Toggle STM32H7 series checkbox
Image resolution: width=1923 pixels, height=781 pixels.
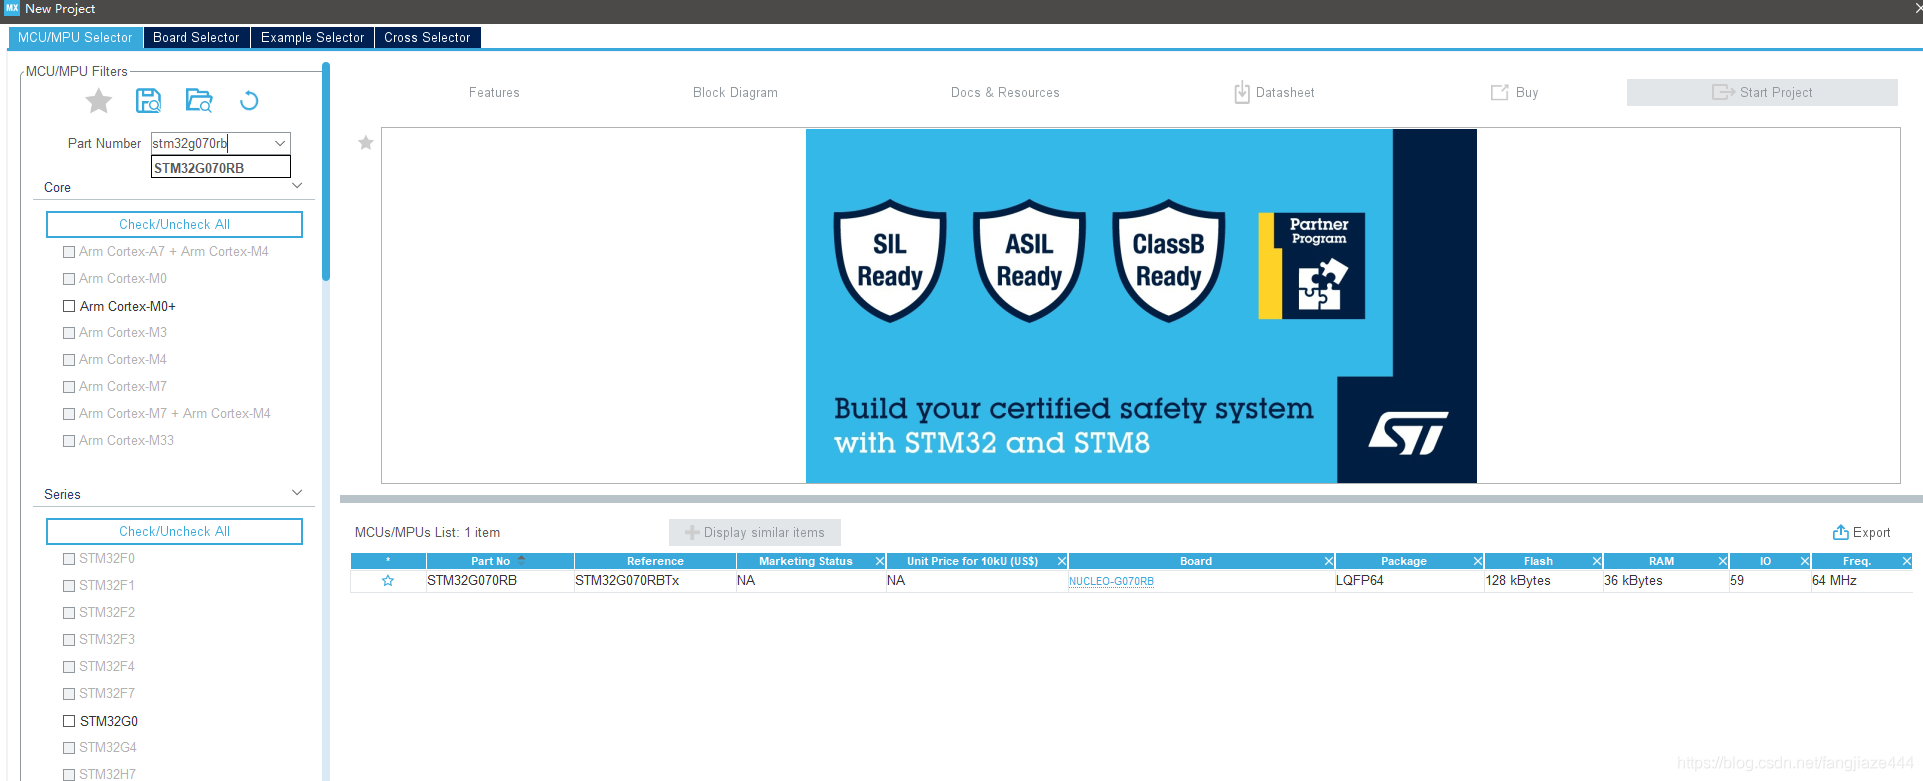coord(69,775)
